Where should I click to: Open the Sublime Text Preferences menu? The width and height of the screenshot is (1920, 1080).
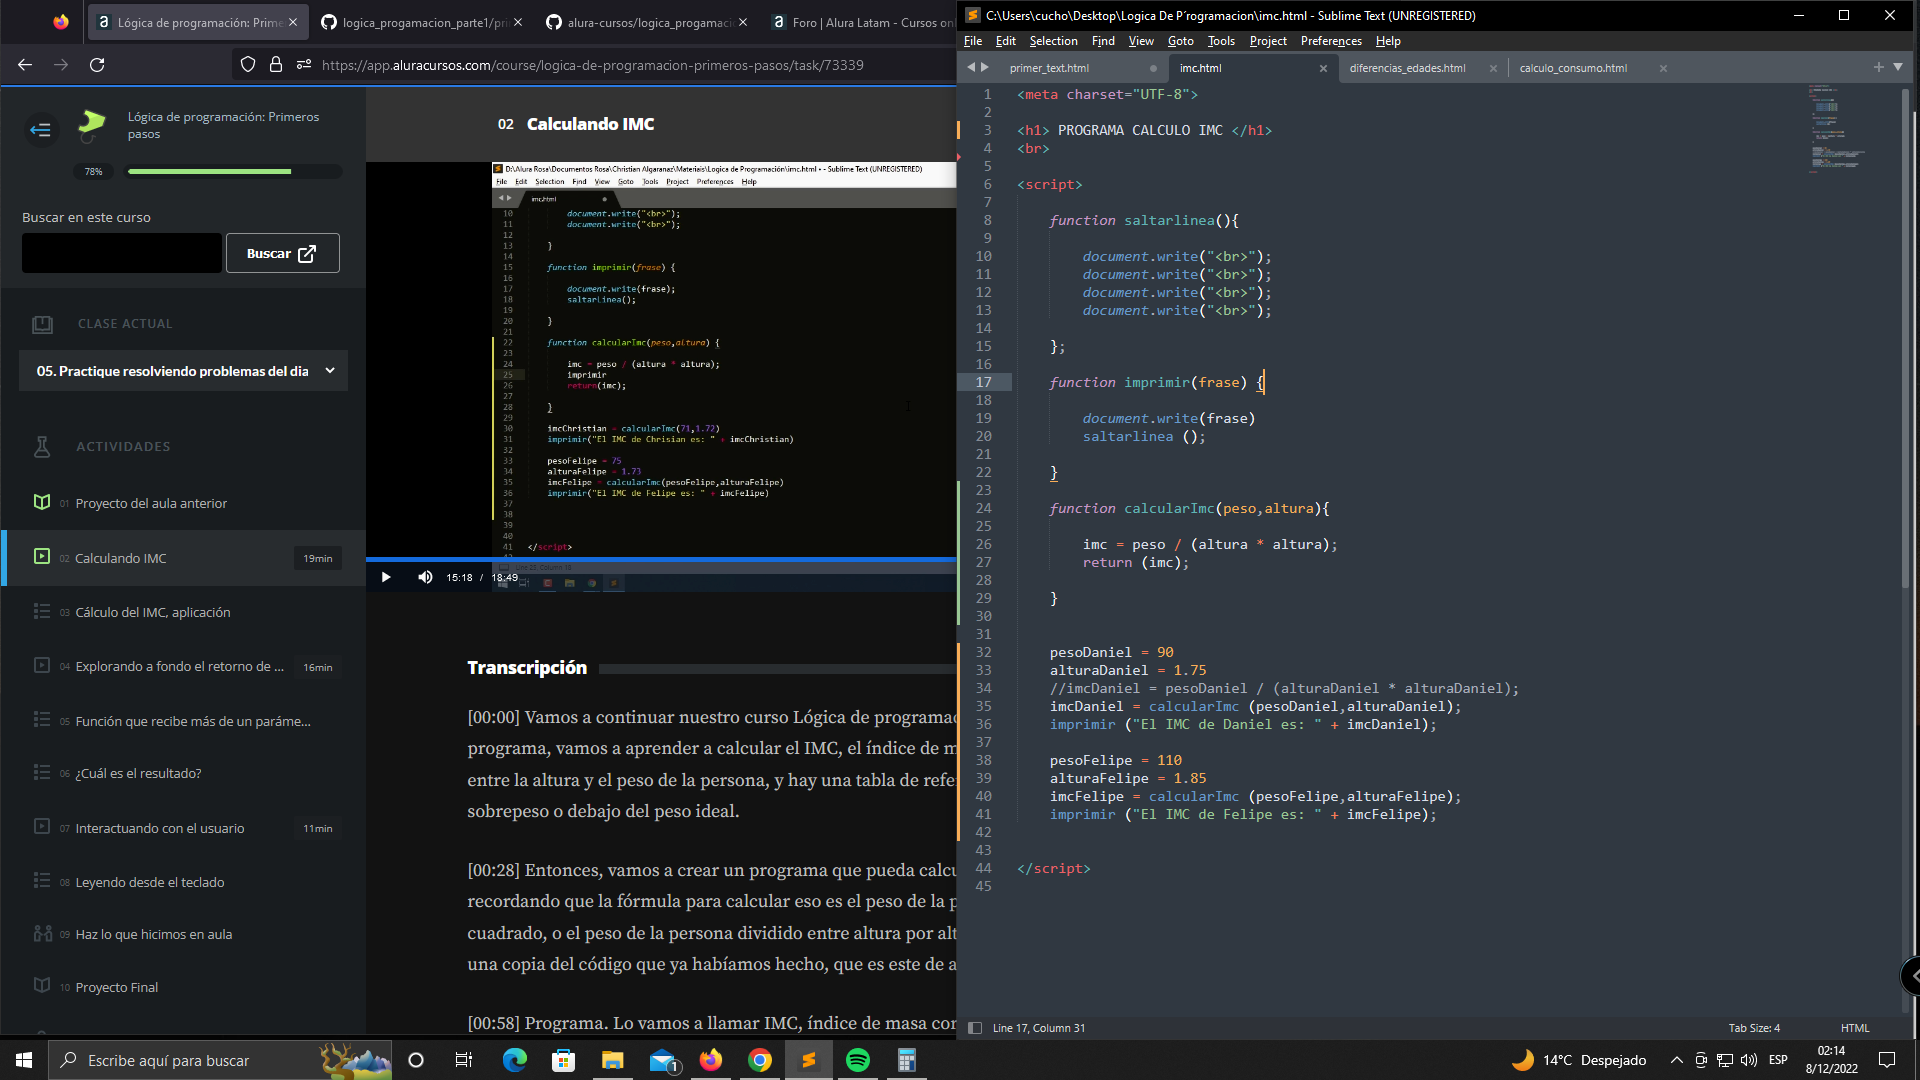[1331, 41]
